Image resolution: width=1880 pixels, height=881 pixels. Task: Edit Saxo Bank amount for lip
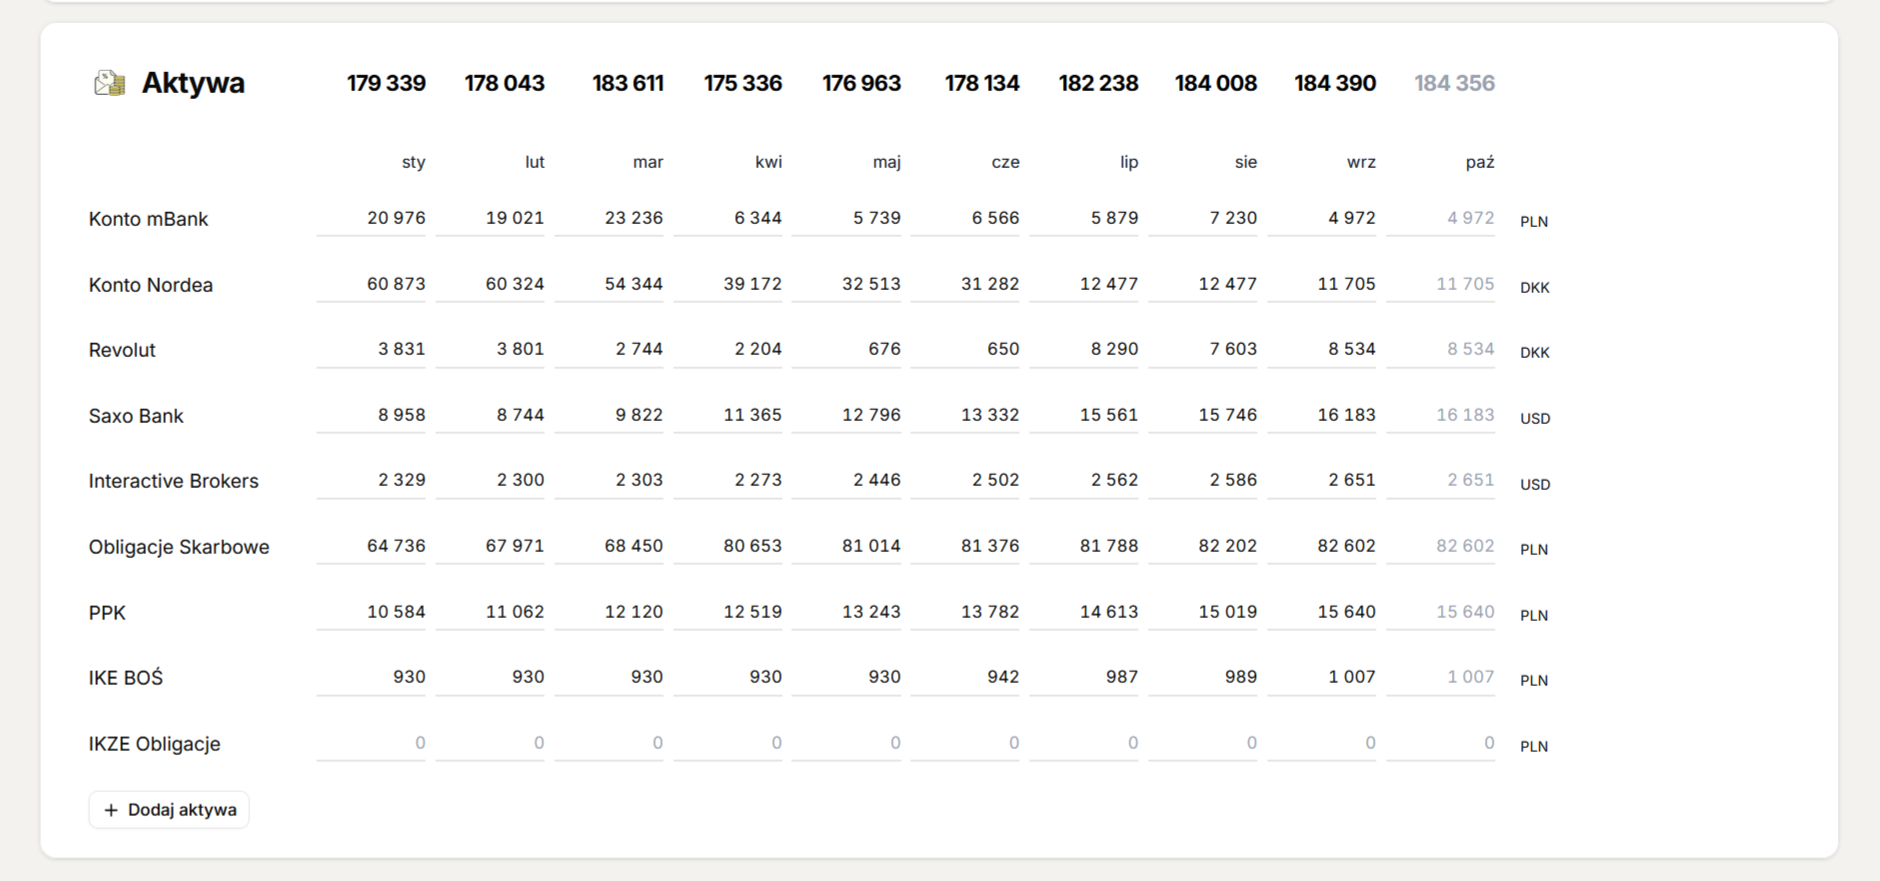1084,415
